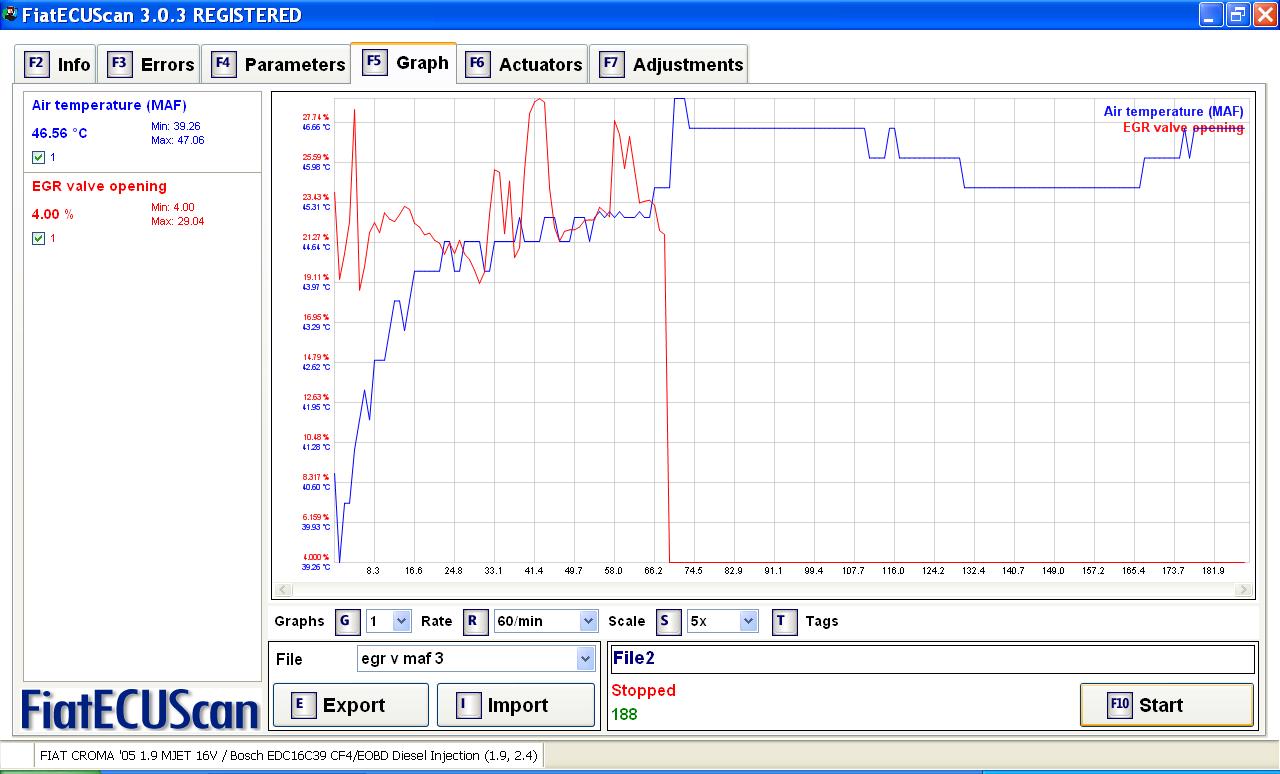The image size is (1280, 774).
Task: Click the Export button
Action: pos(350,705)
